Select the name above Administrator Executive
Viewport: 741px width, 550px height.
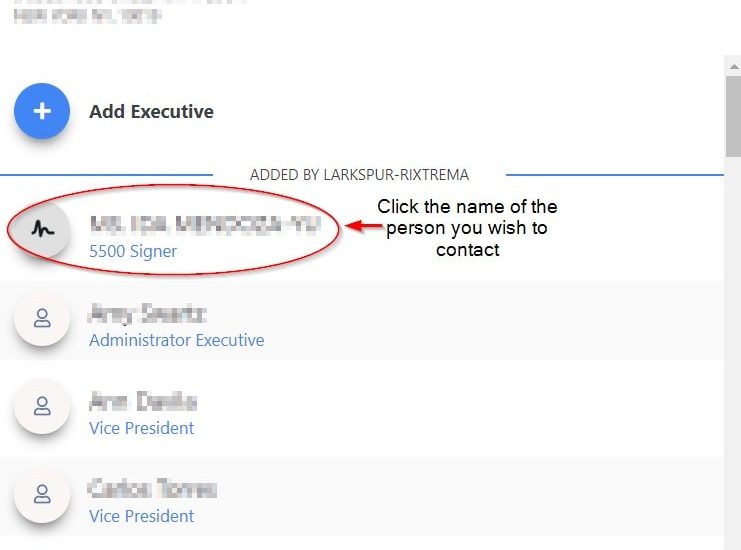pyautogui.click(x=147, y=315)
